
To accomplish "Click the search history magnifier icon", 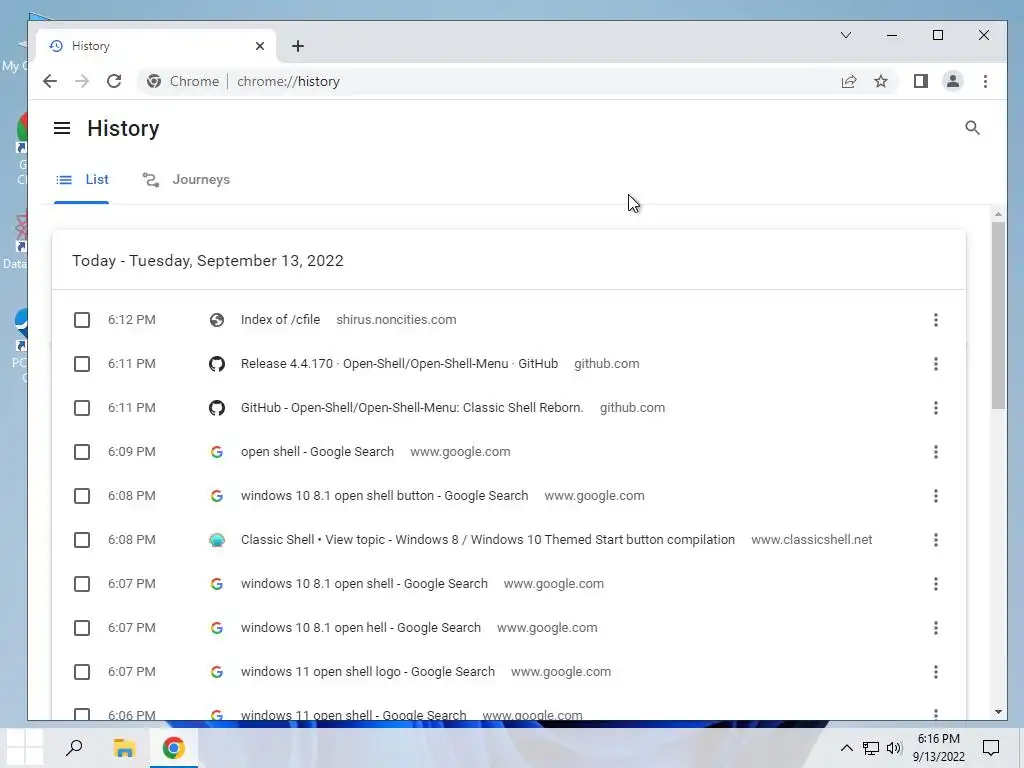I will [972, 128].
